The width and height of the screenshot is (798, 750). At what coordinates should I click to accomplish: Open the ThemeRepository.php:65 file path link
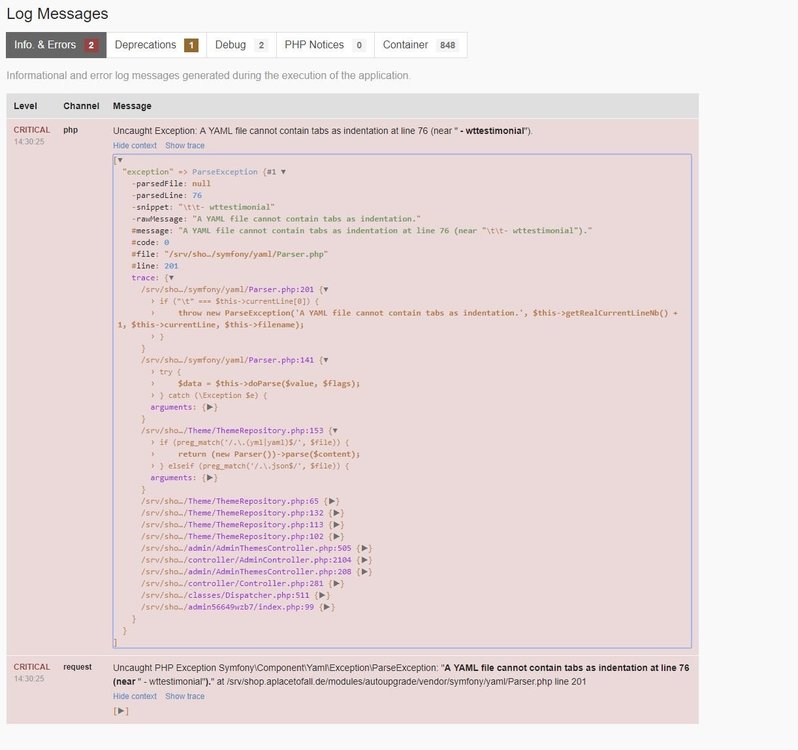tap(230, 501)
